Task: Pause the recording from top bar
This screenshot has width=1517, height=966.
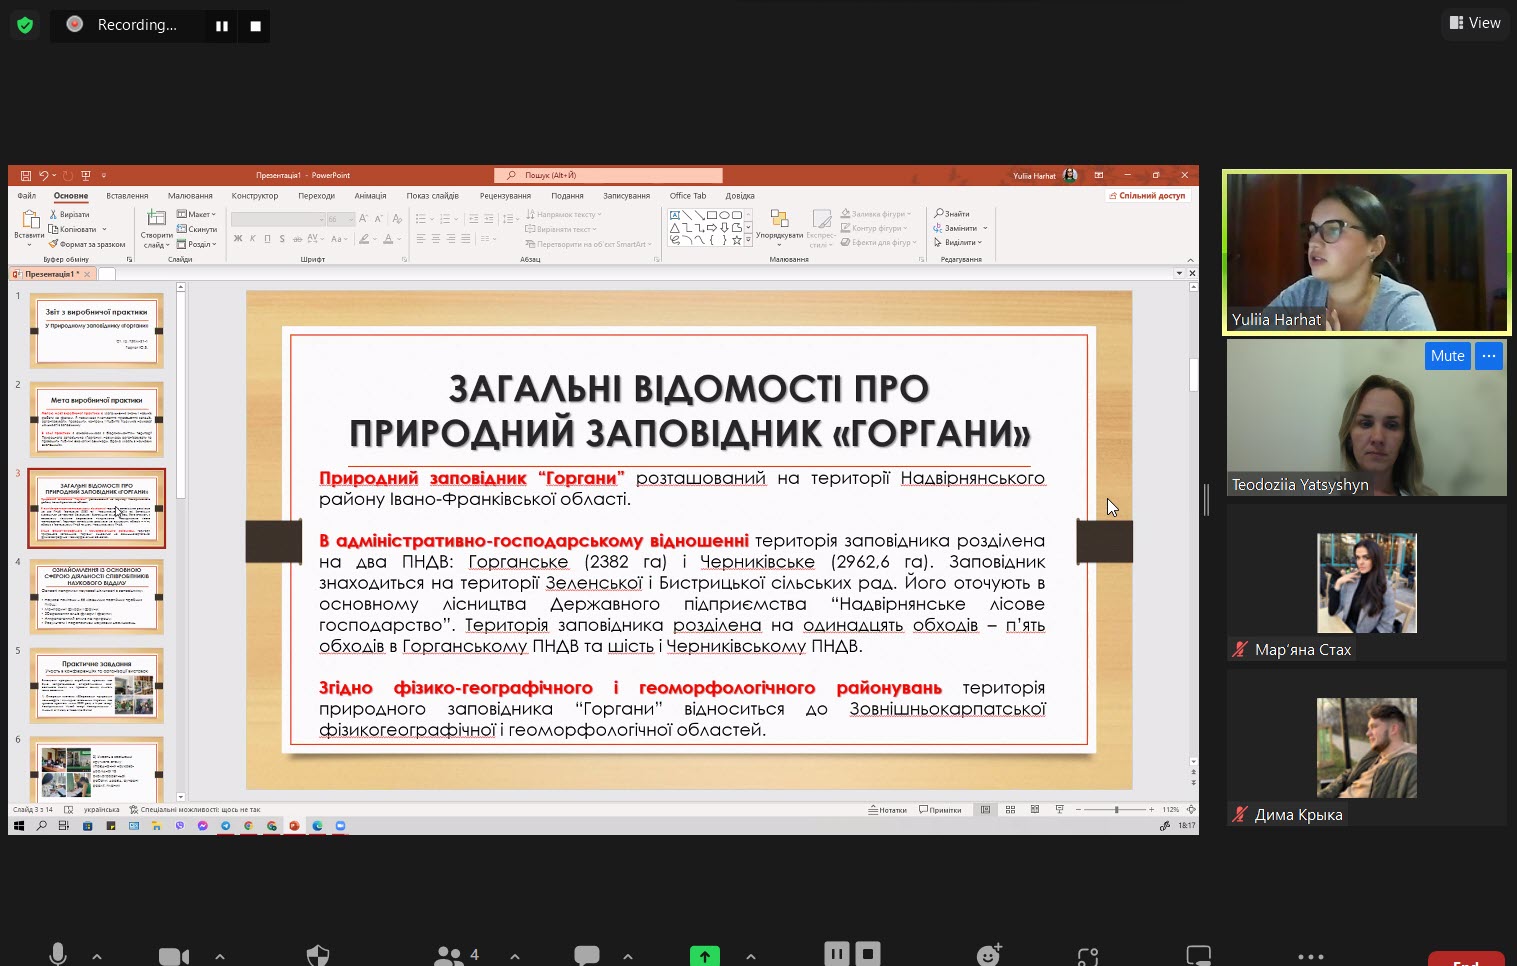Action: pos(222,26)
